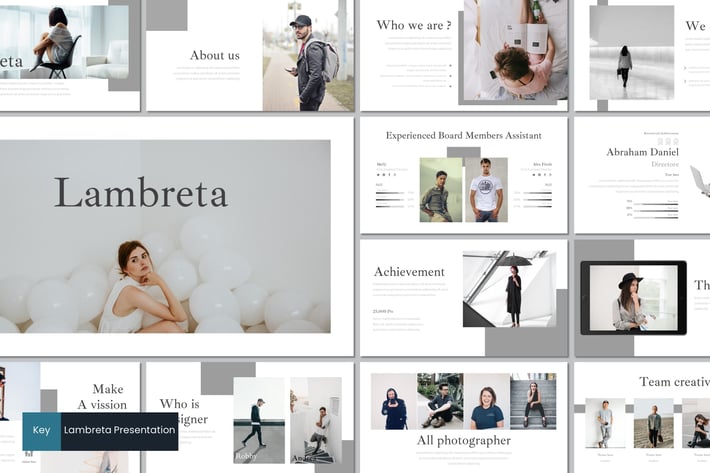The image size is (710, 473).
Task: Click the "23,000 Pts" text on Achievement slide
Action: point(383,311)
